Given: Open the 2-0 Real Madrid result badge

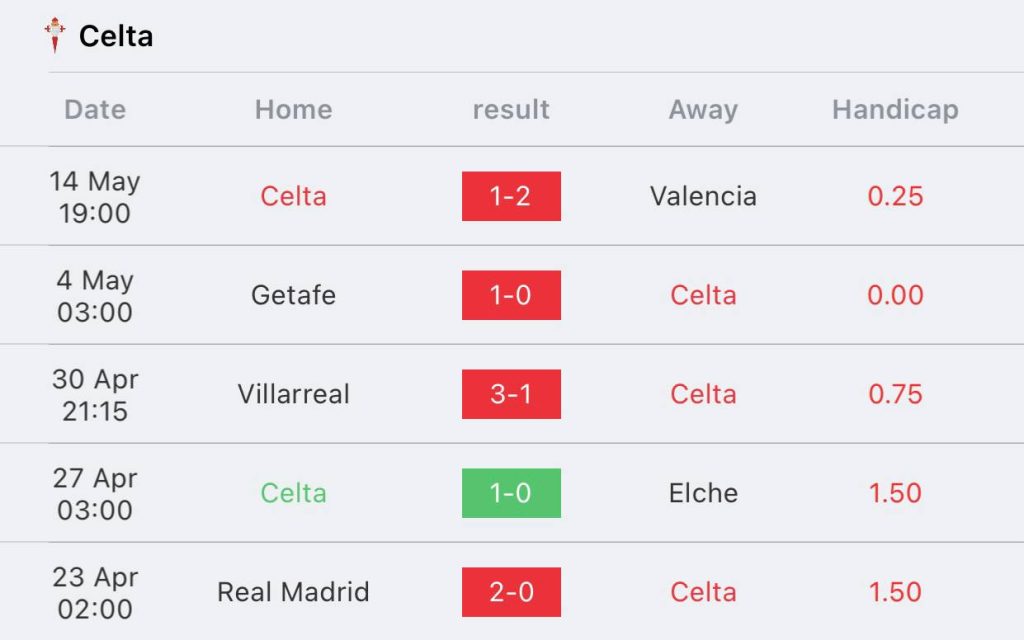Looking at the screenshot, I should (511, 592).
